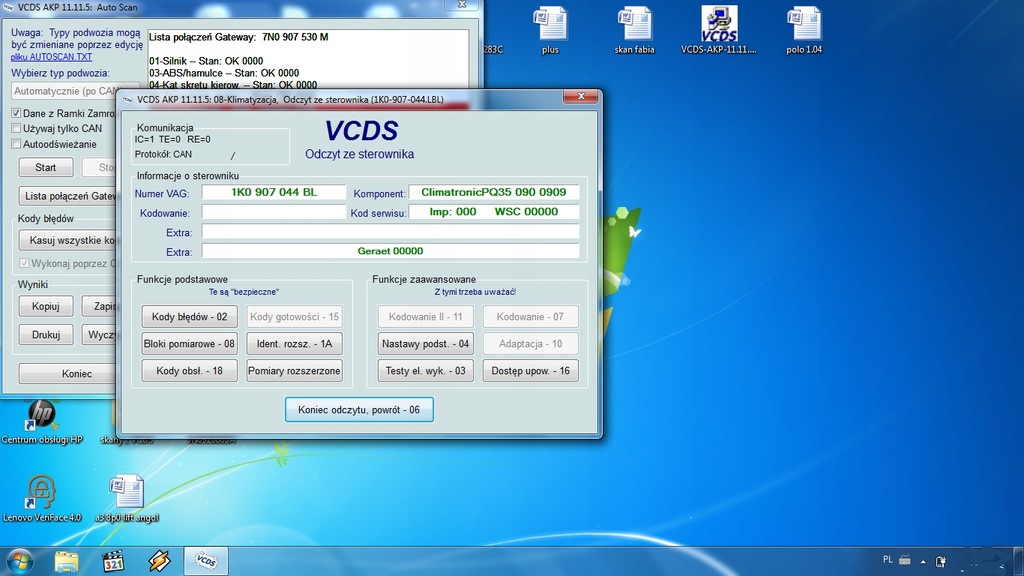Screen dimensions: 1024x576
Task: Open 'Nastawy podst. - 04'
Action: 426,344
